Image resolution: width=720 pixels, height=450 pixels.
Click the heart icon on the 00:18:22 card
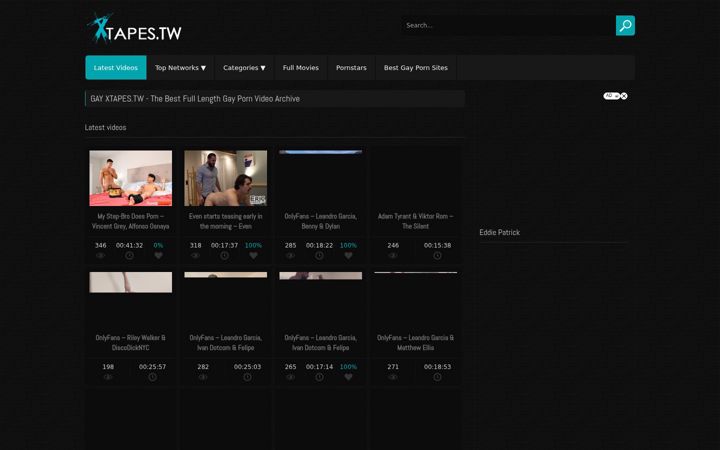349,255
